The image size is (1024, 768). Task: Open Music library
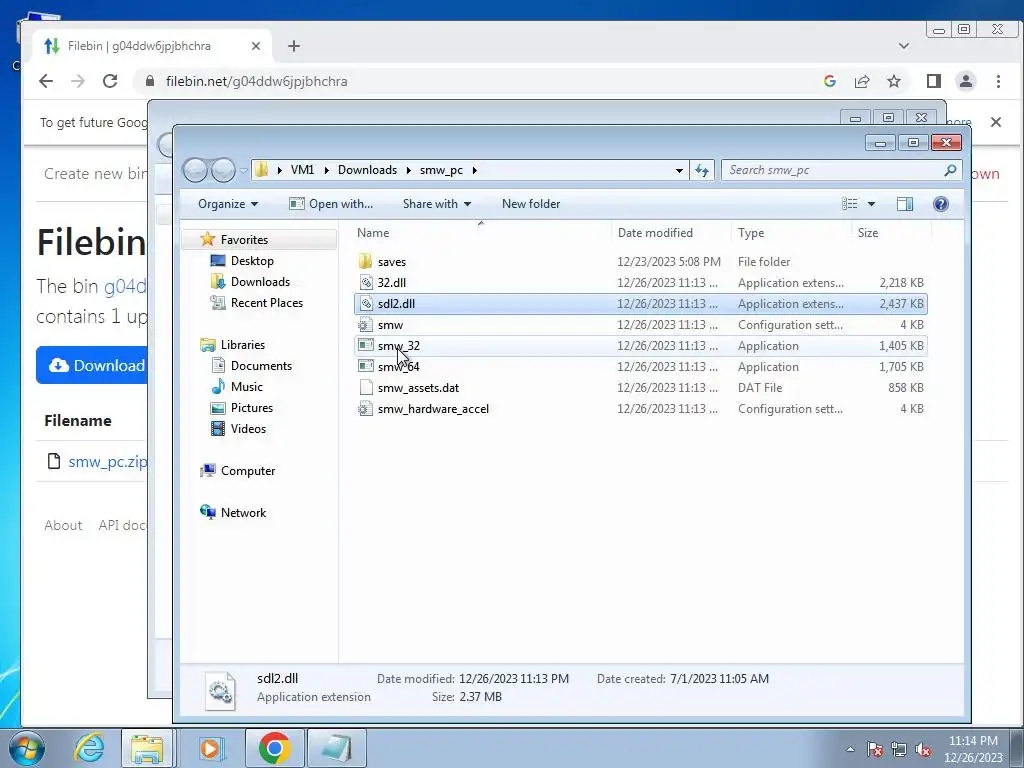click(246, 387)
